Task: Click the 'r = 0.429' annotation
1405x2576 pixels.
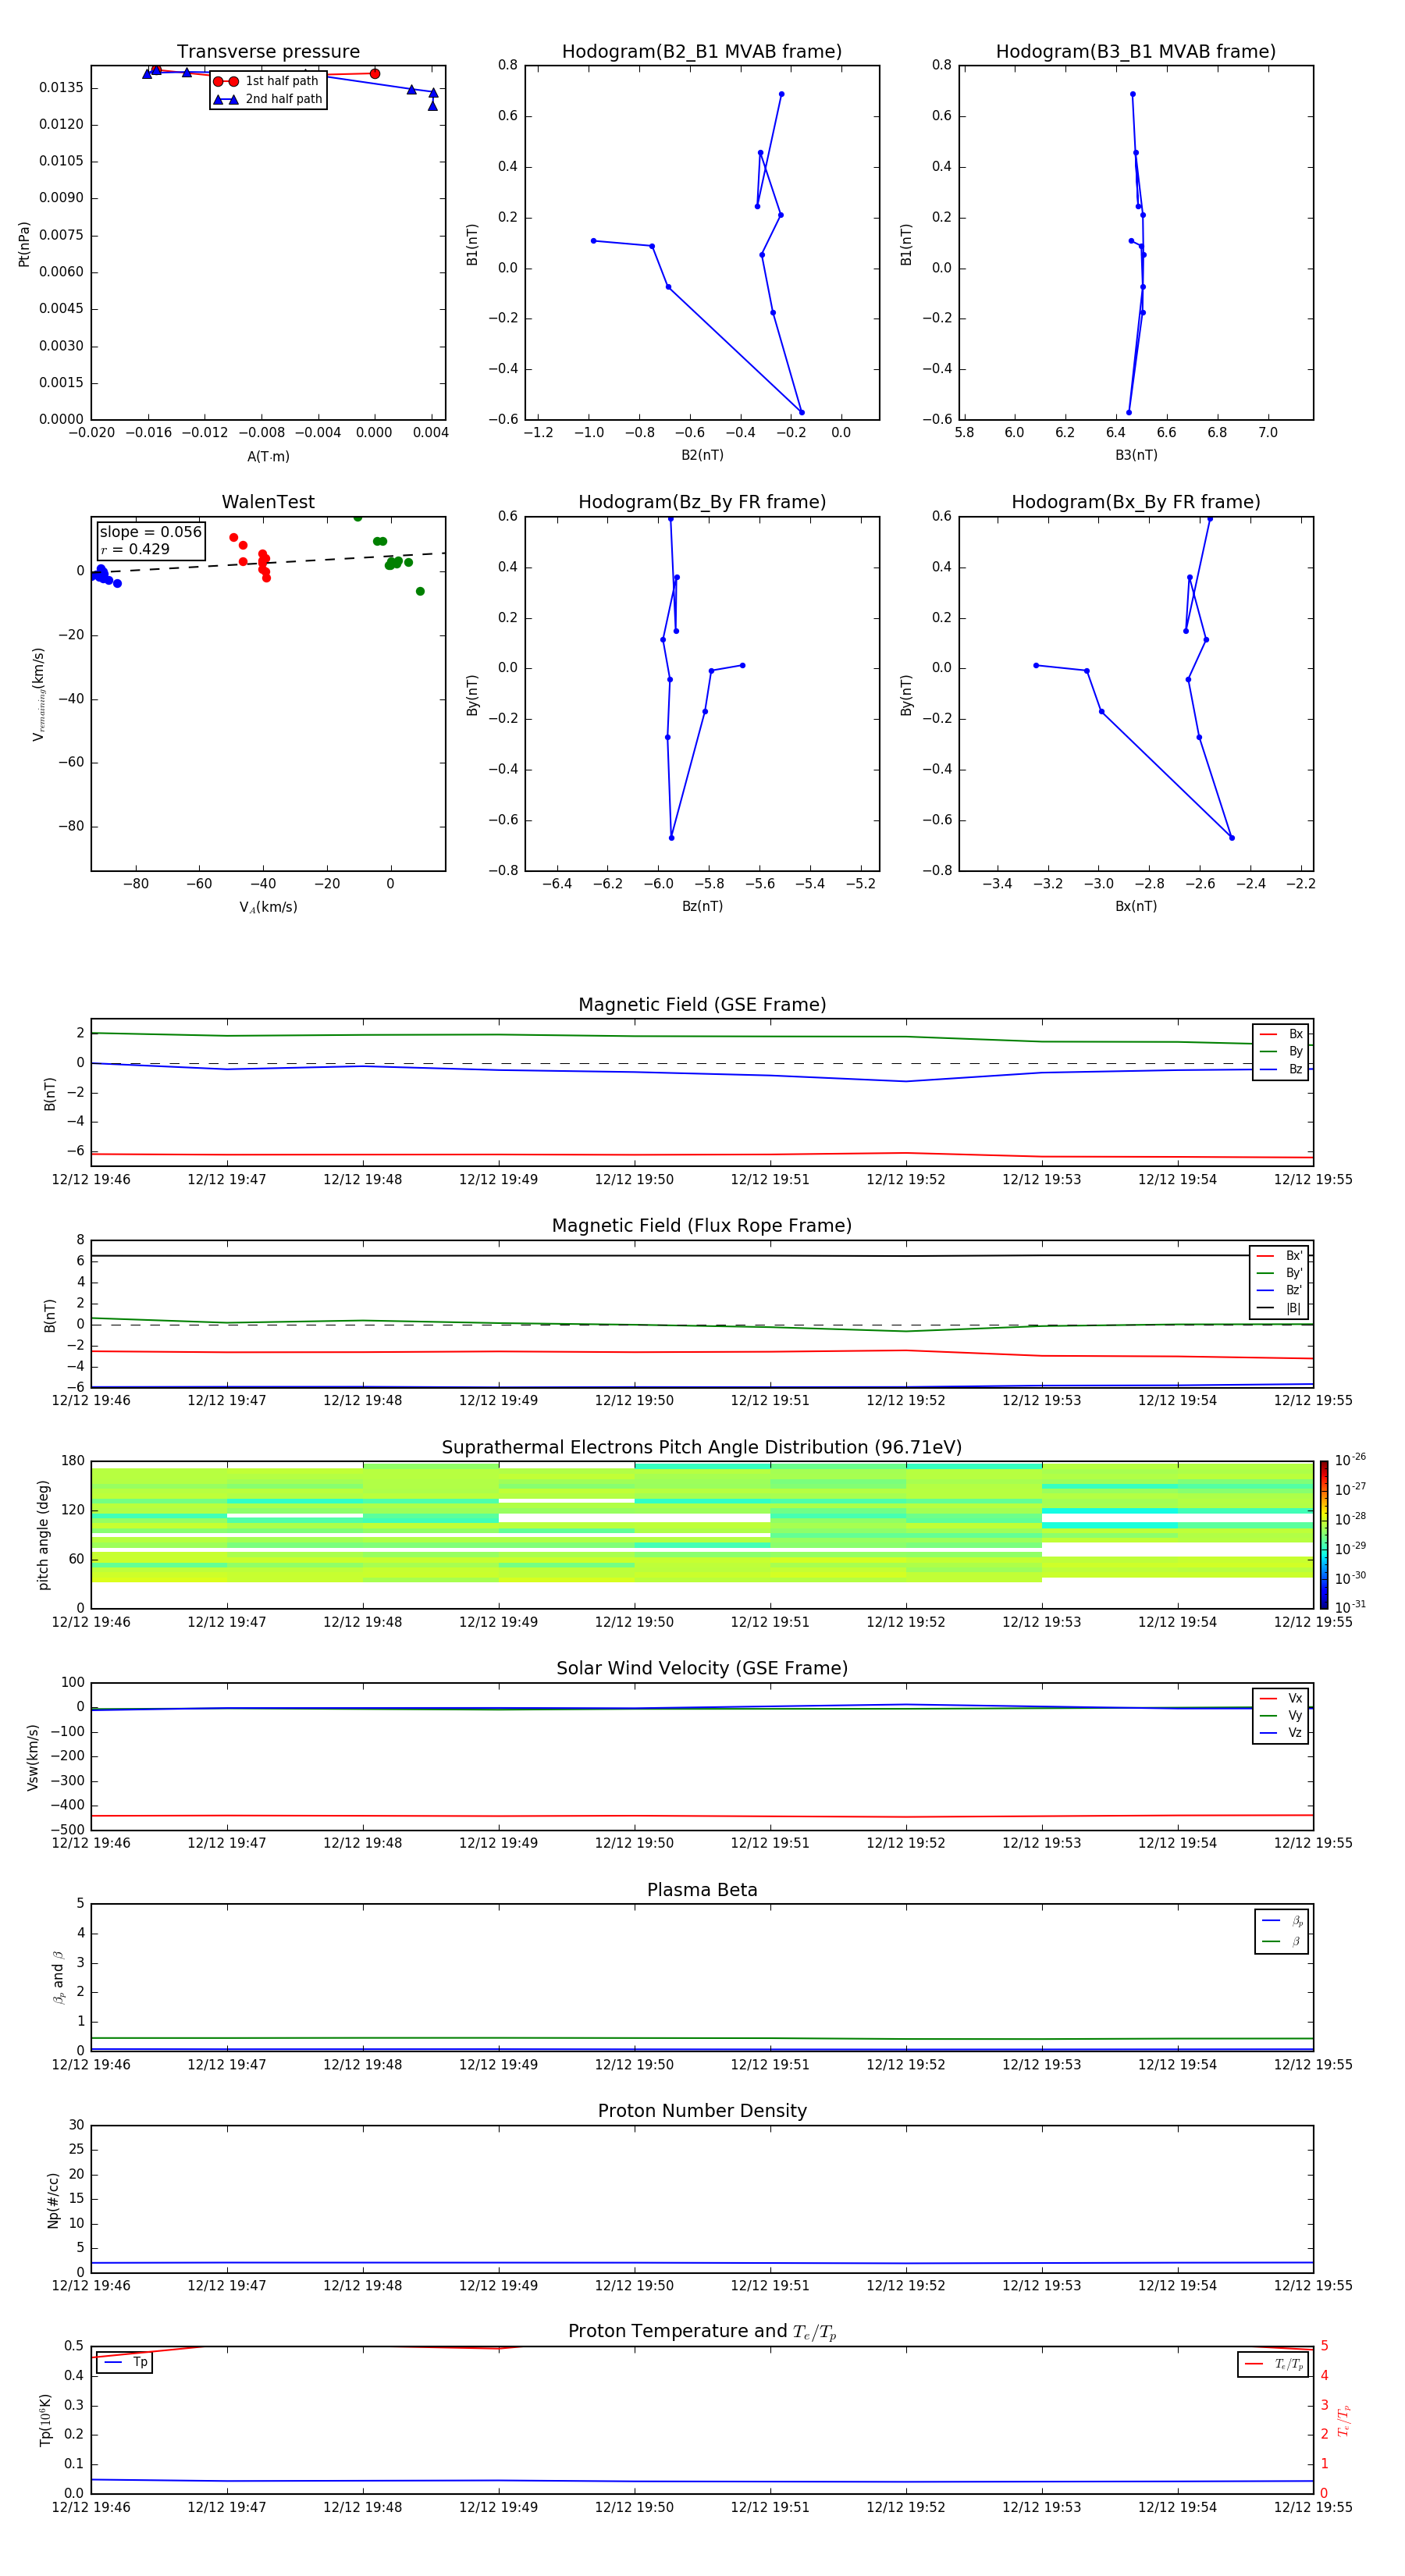Action: (x=135, y=549)
